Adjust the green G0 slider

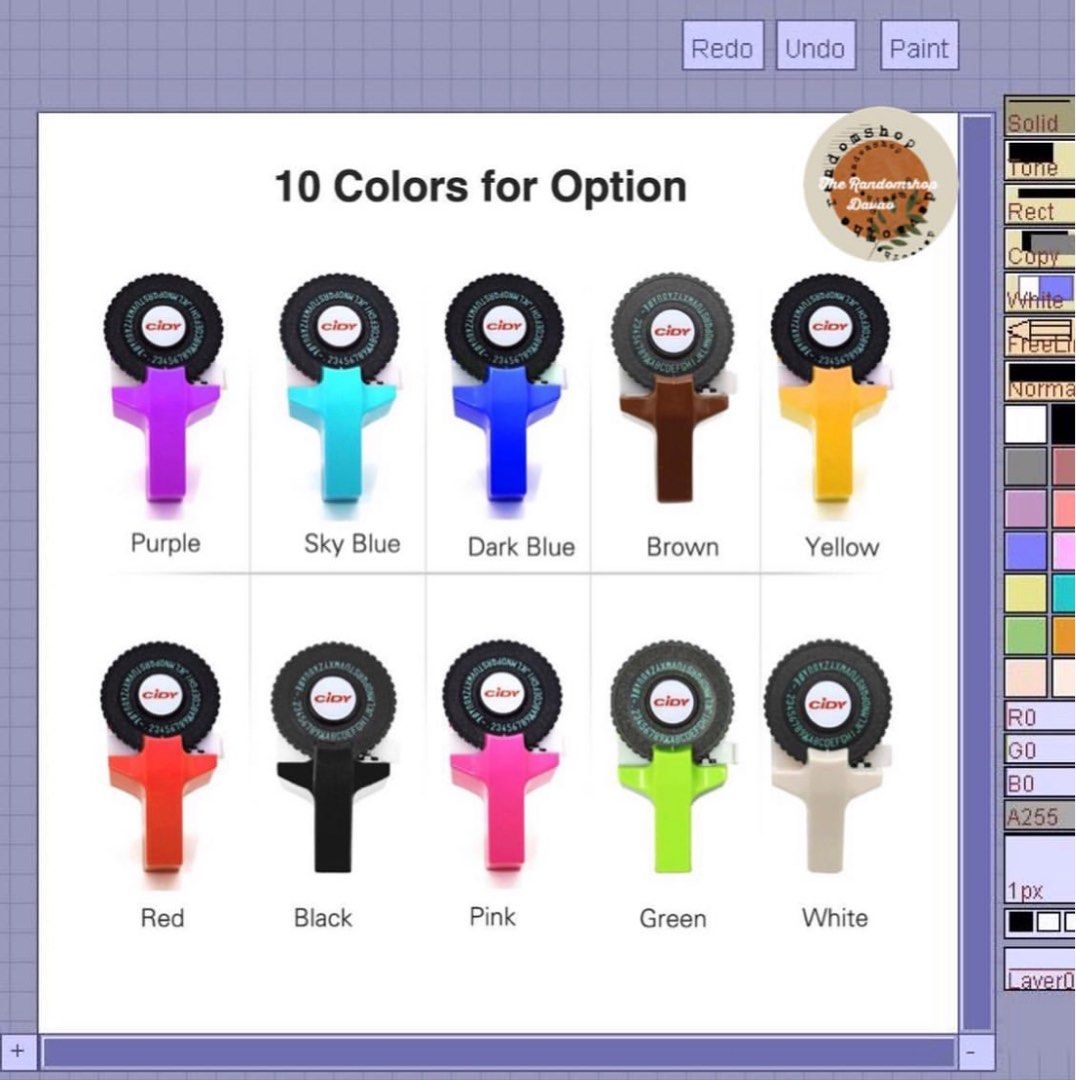[1040, 750]
